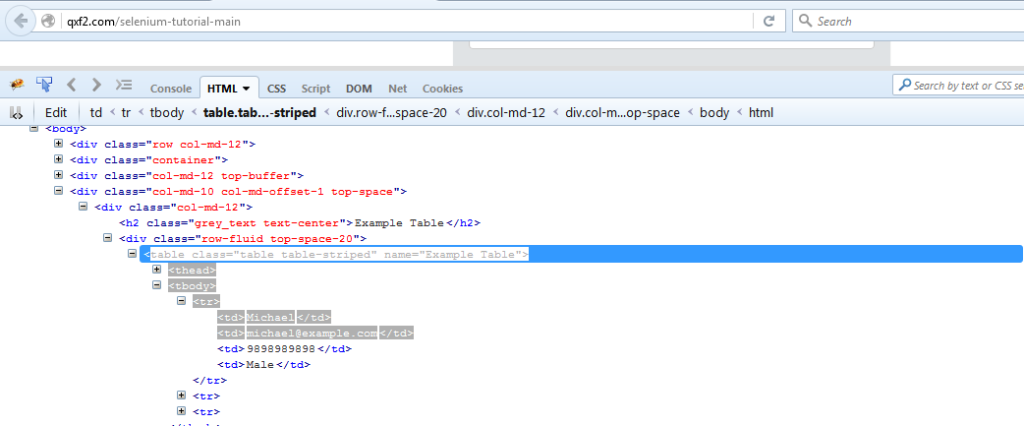Expand the div class container node

coord(59,159)
